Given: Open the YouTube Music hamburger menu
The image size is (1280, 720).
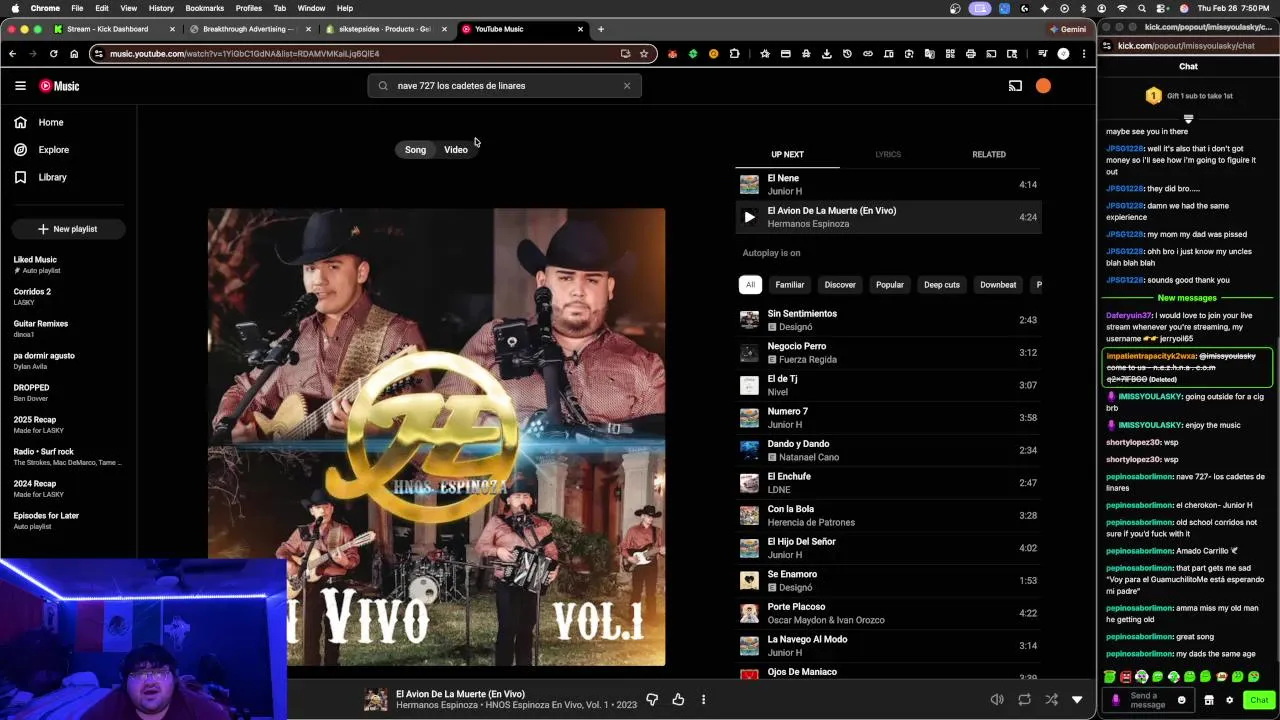Looking at the screenshot, I should point(20,86).
